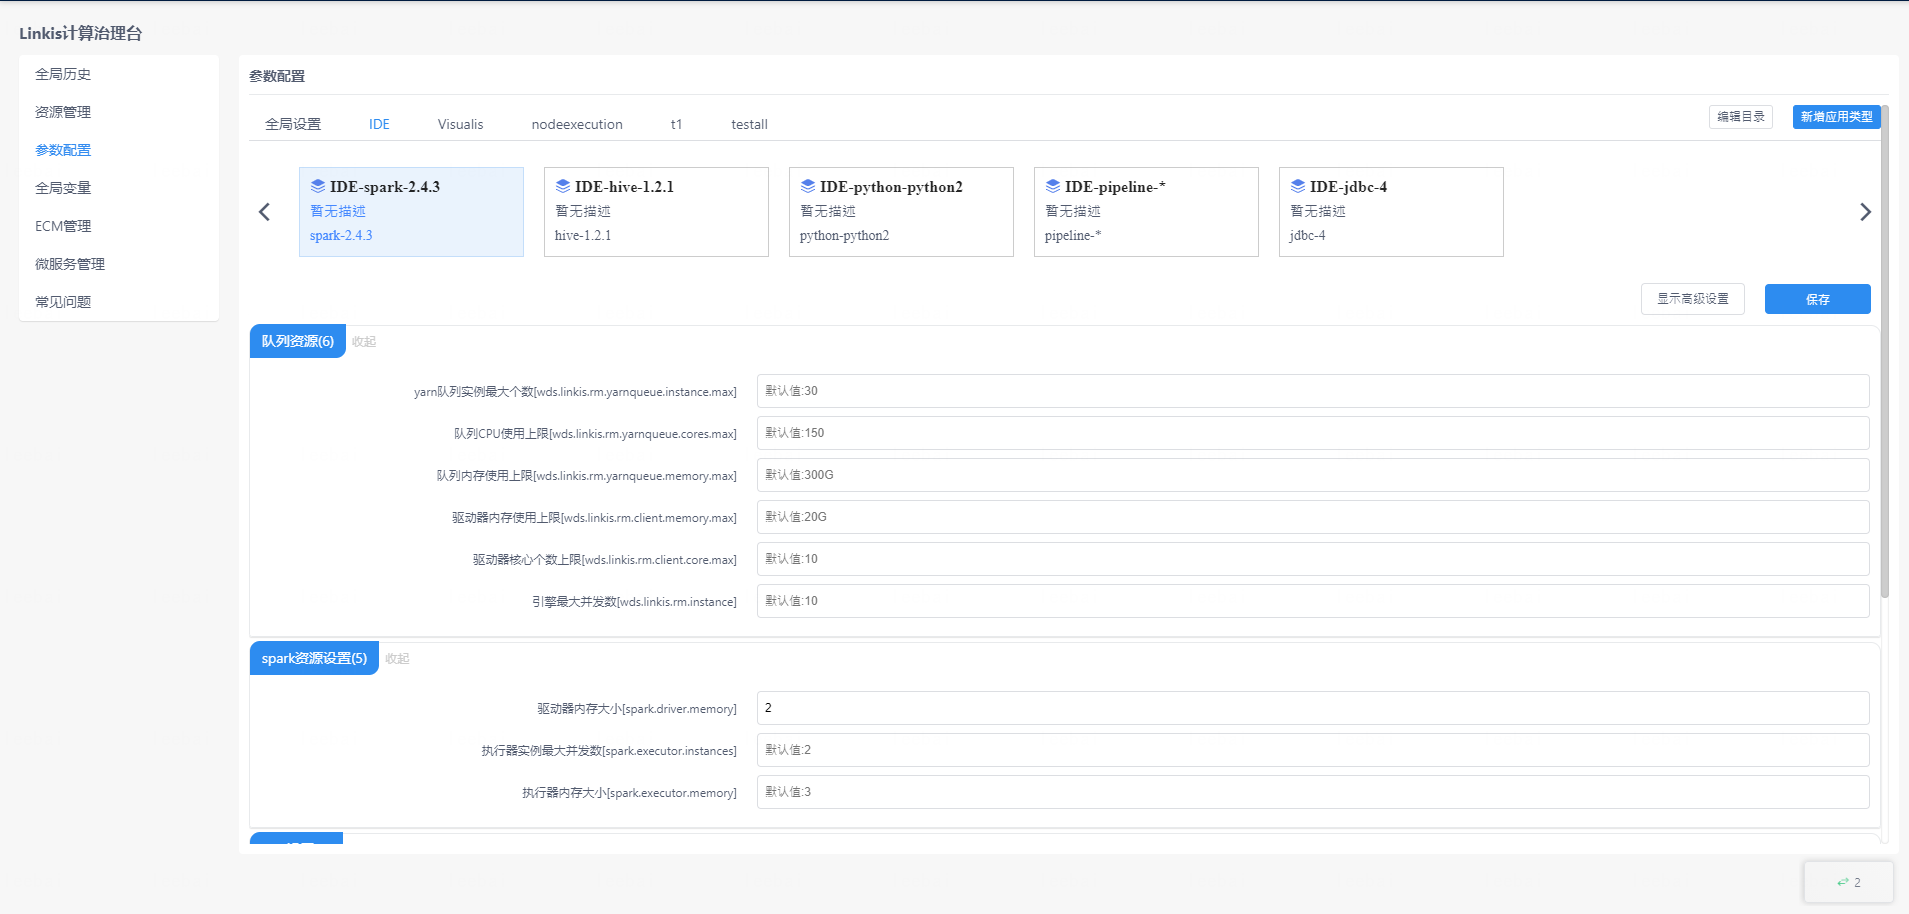
Task: Open the nodeexecution tab
Action: pos(577,124)
